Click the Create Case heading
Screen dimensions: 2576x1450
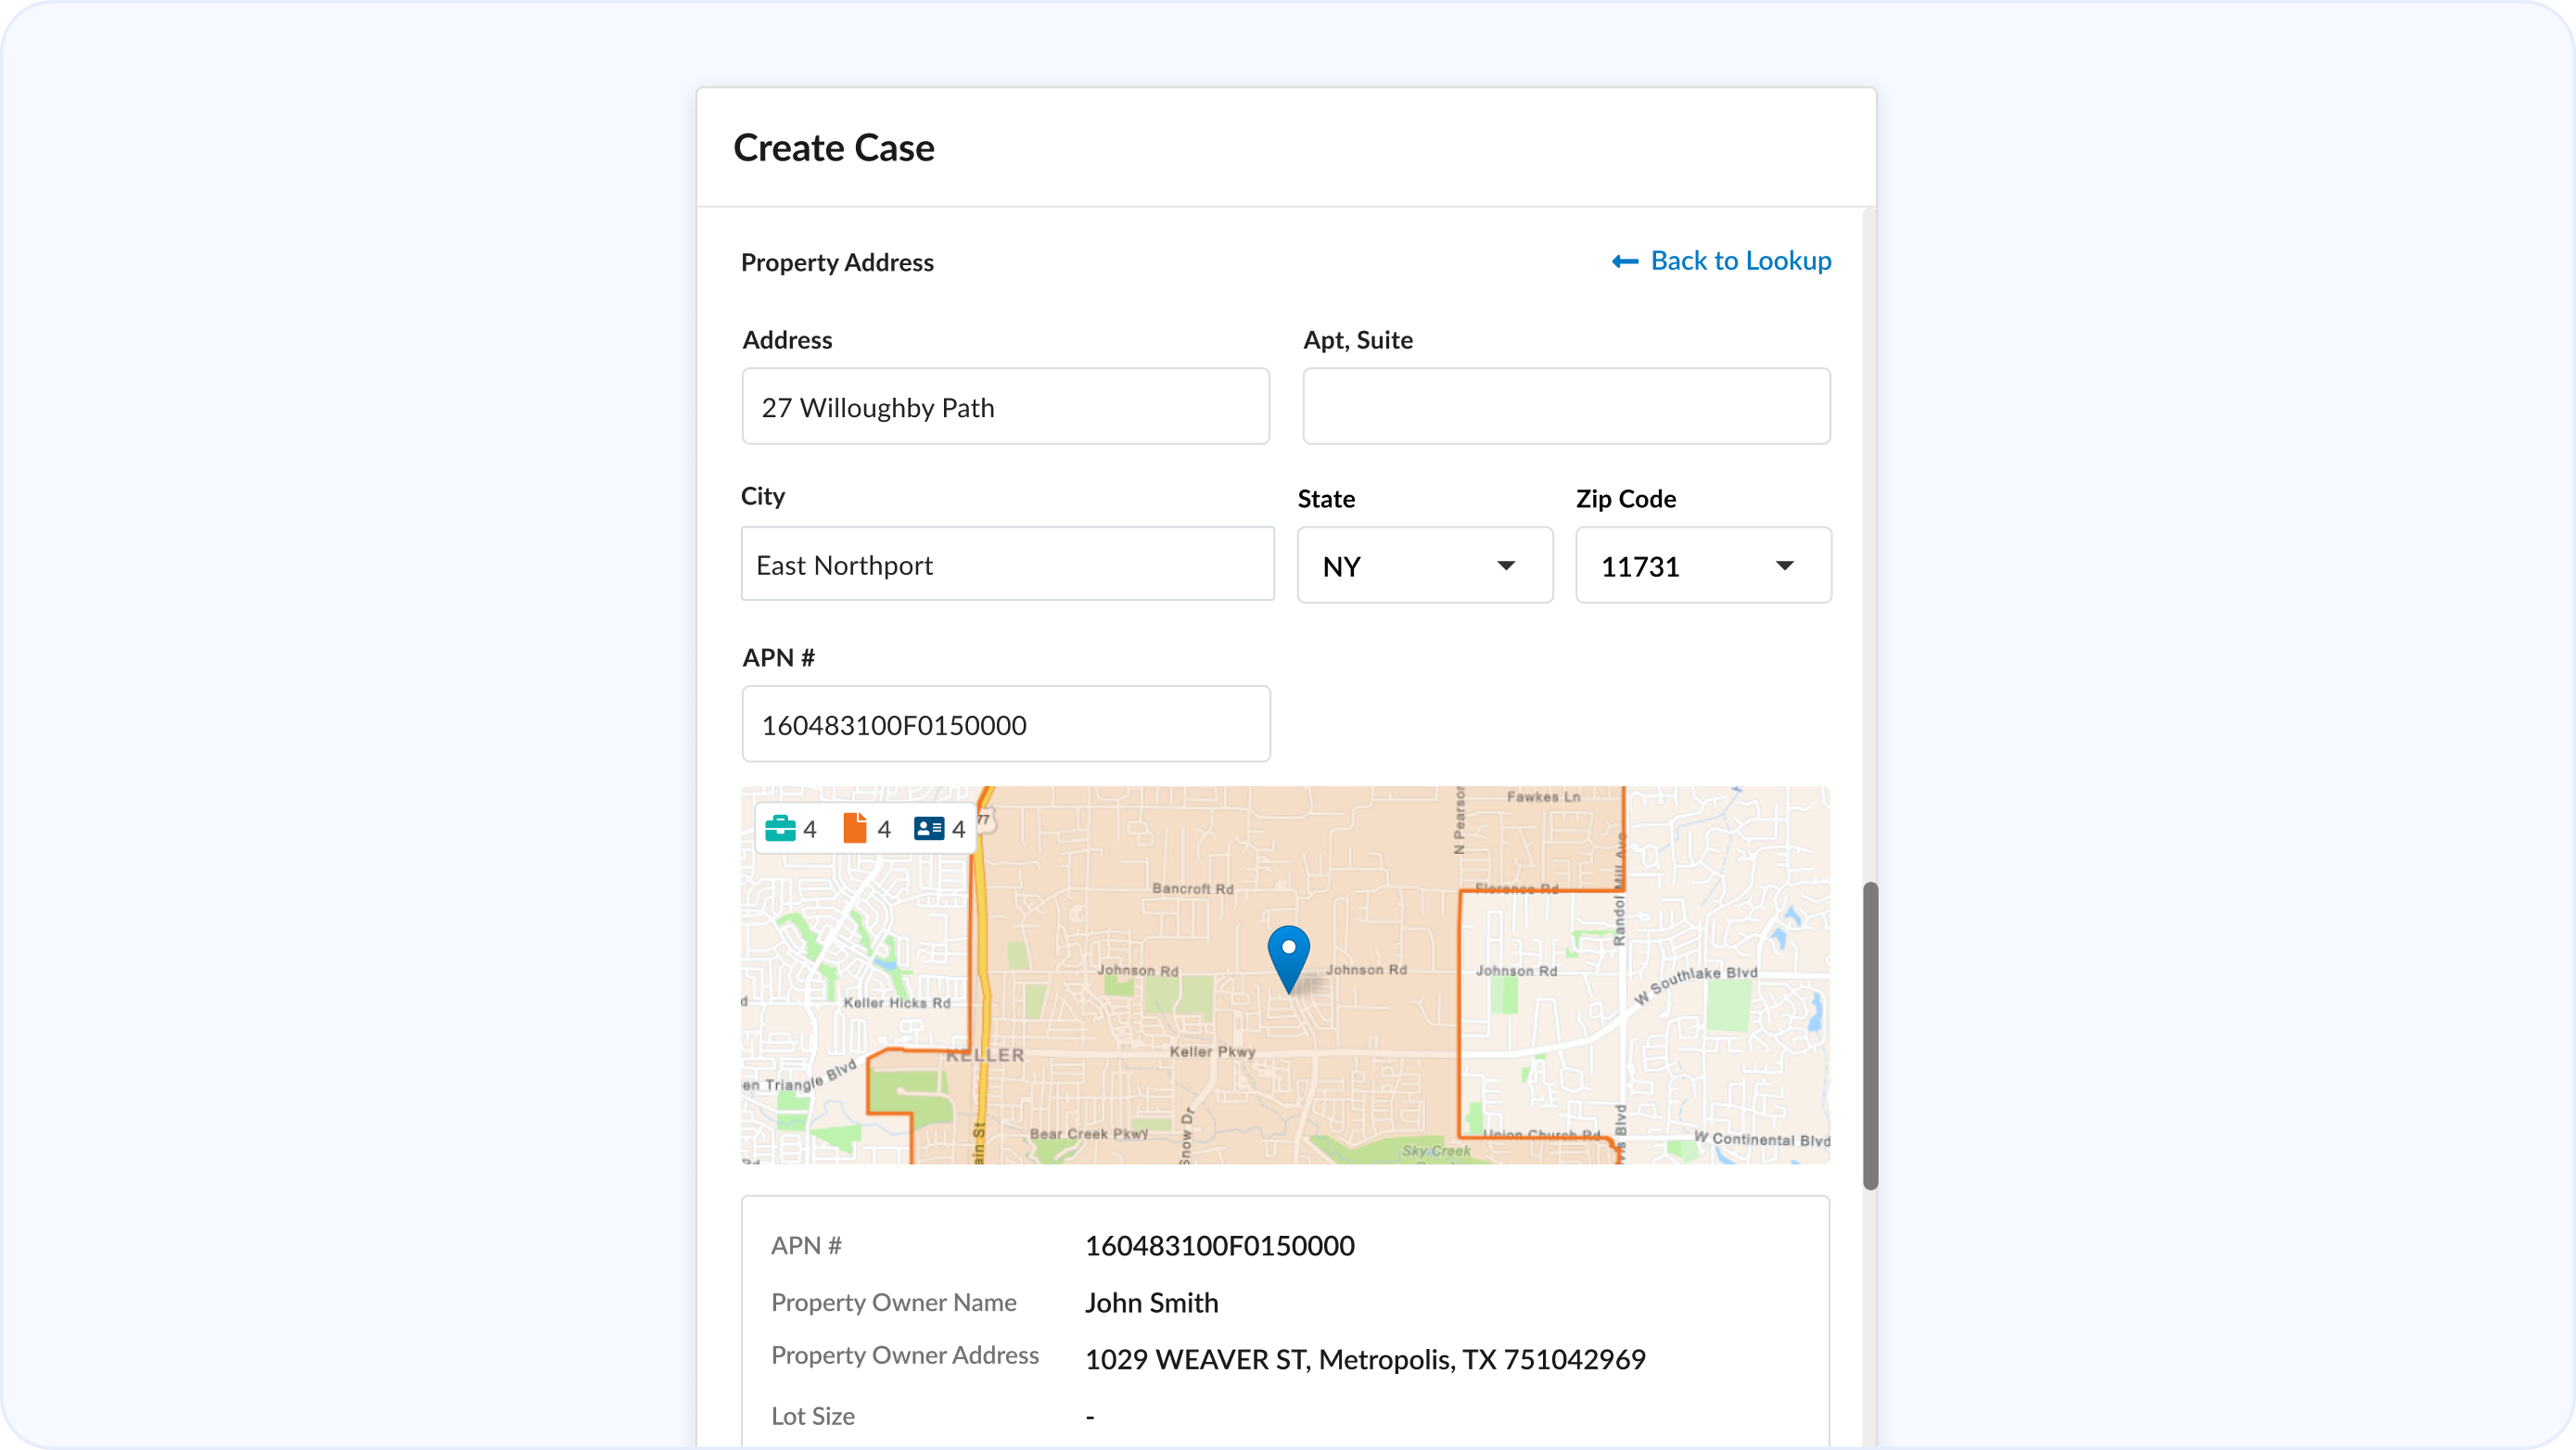click(834, 148)
